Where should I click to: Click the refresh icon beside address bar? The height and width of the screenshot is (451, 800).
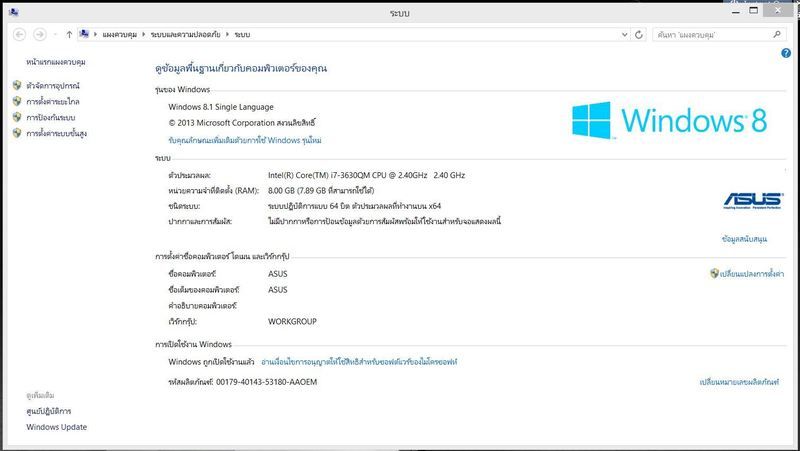pos(640,34)
